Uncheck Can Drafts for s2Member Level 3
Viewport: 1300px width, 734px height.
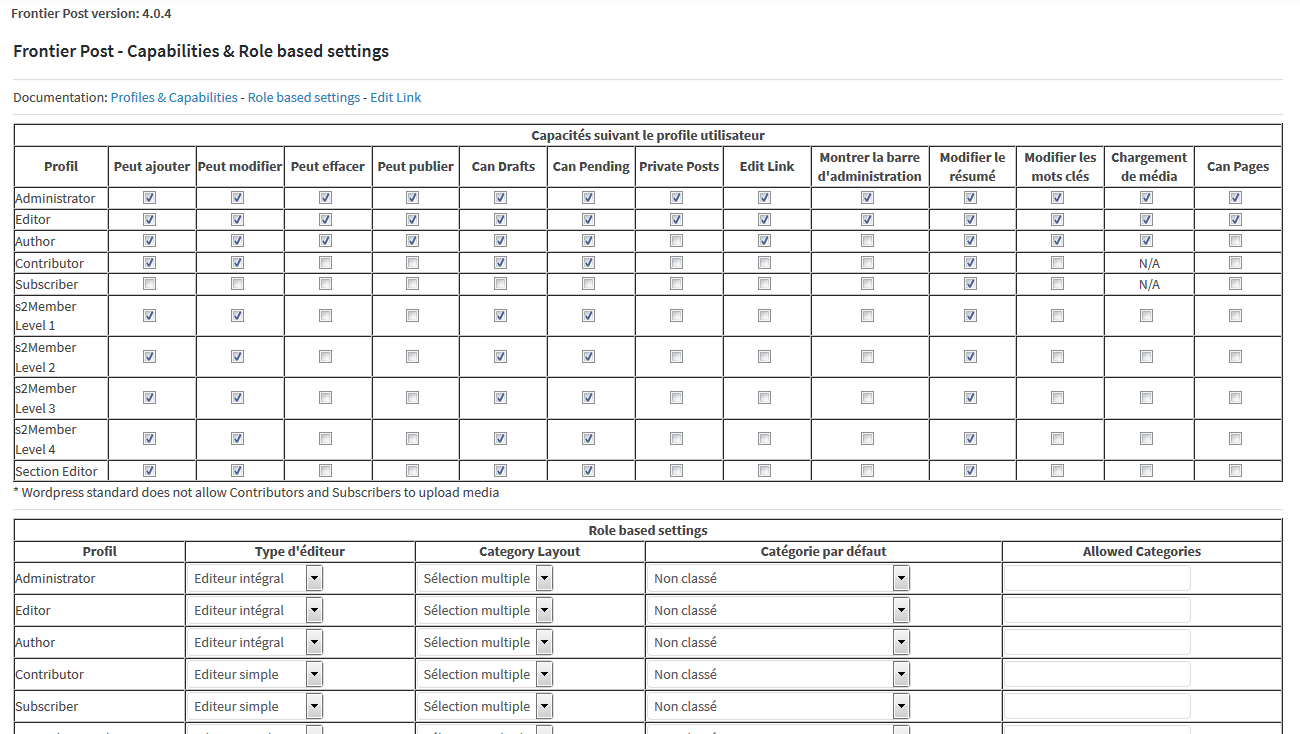click(501, 398)
